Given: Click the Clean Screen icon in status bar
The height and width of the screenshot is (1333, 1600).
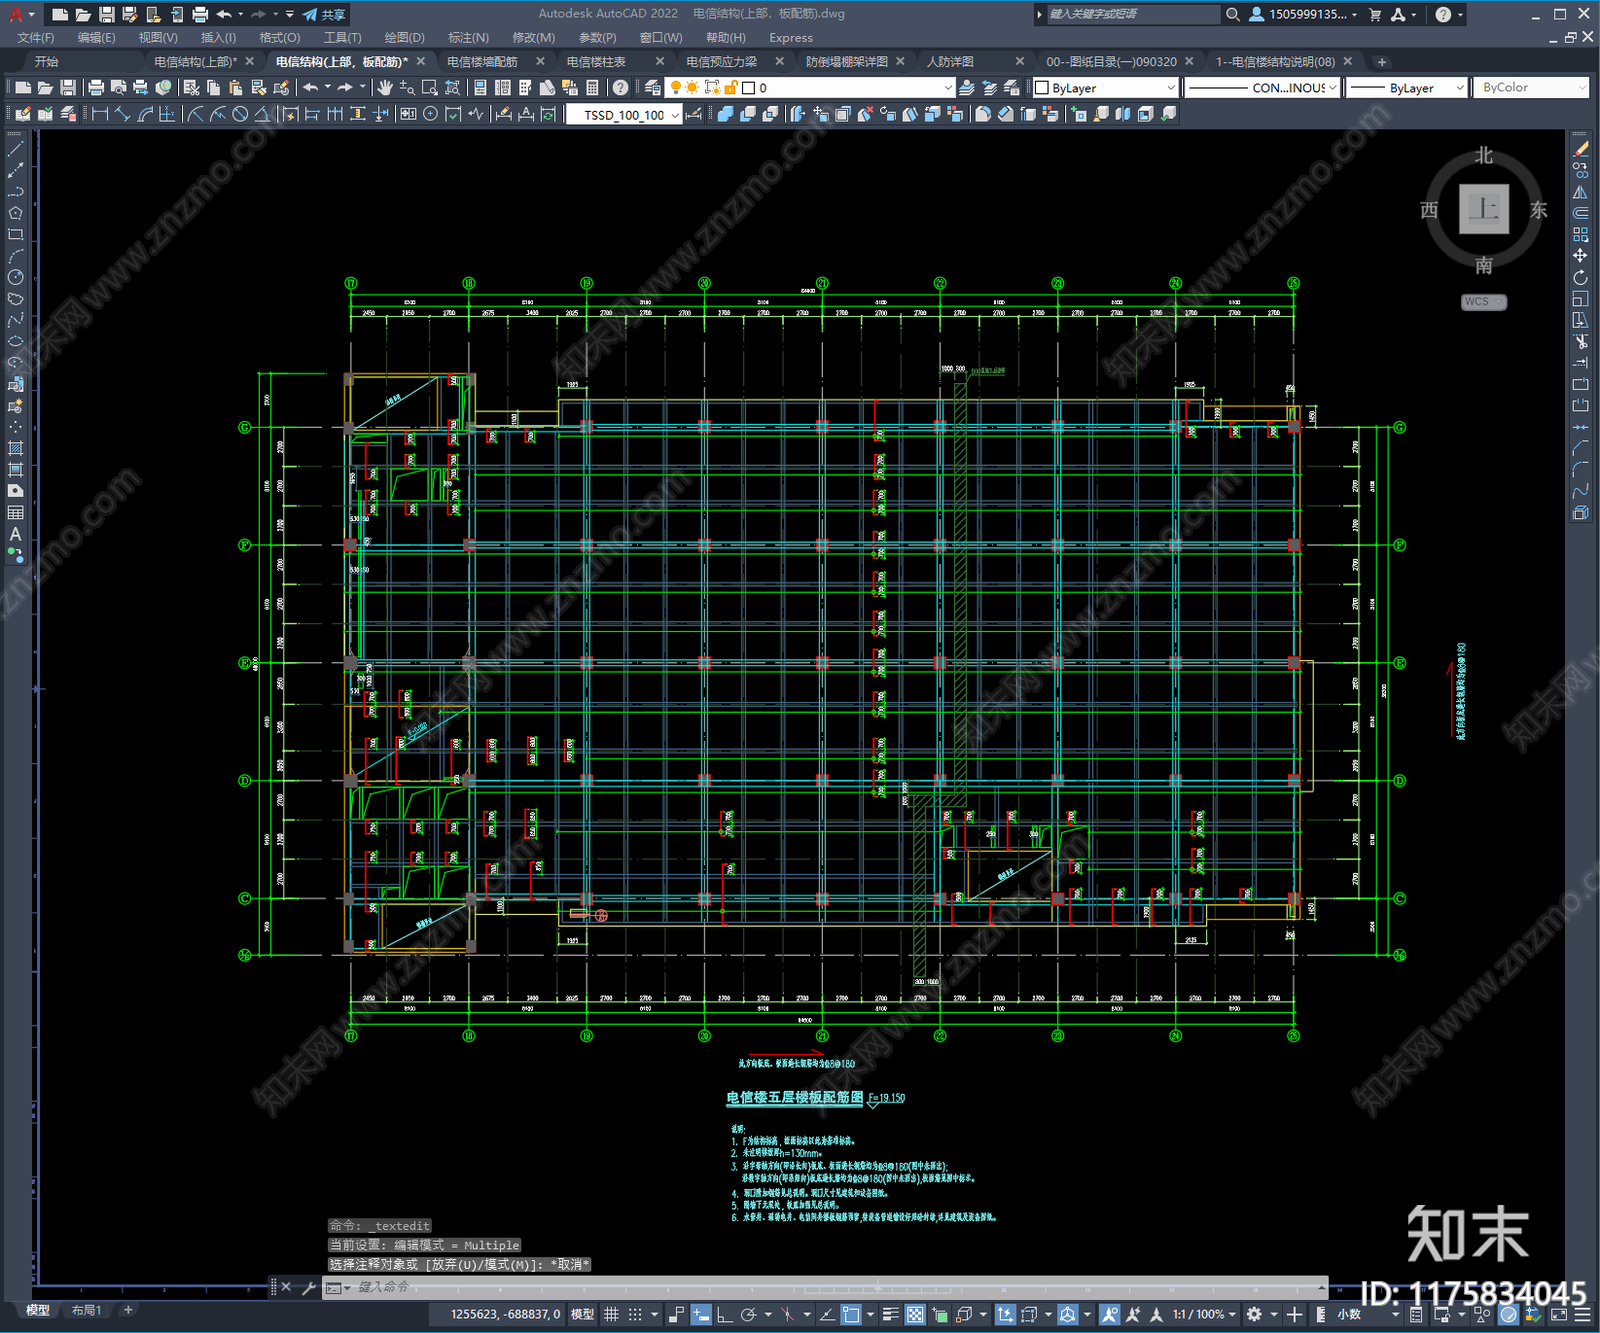Looking at the screenshot, I should coord(1559,1314).
